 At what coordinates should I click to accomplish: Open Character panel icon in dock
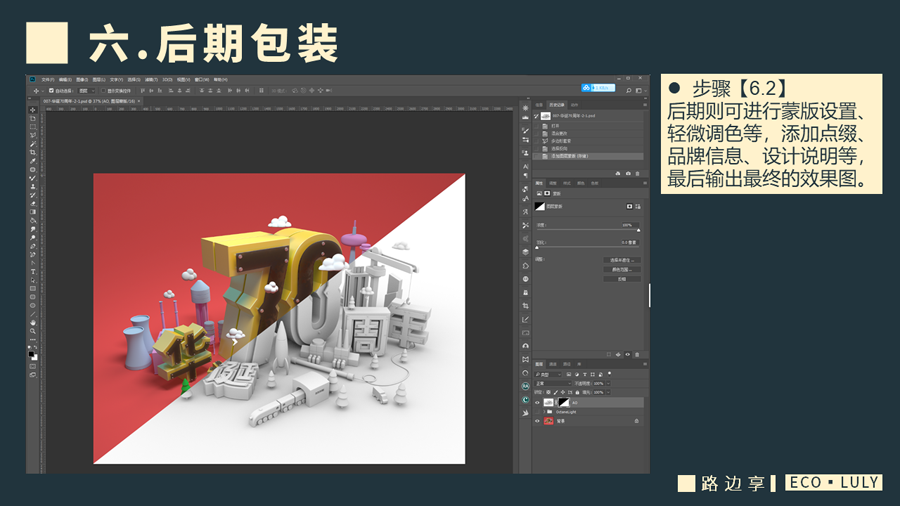coord(525,166)
